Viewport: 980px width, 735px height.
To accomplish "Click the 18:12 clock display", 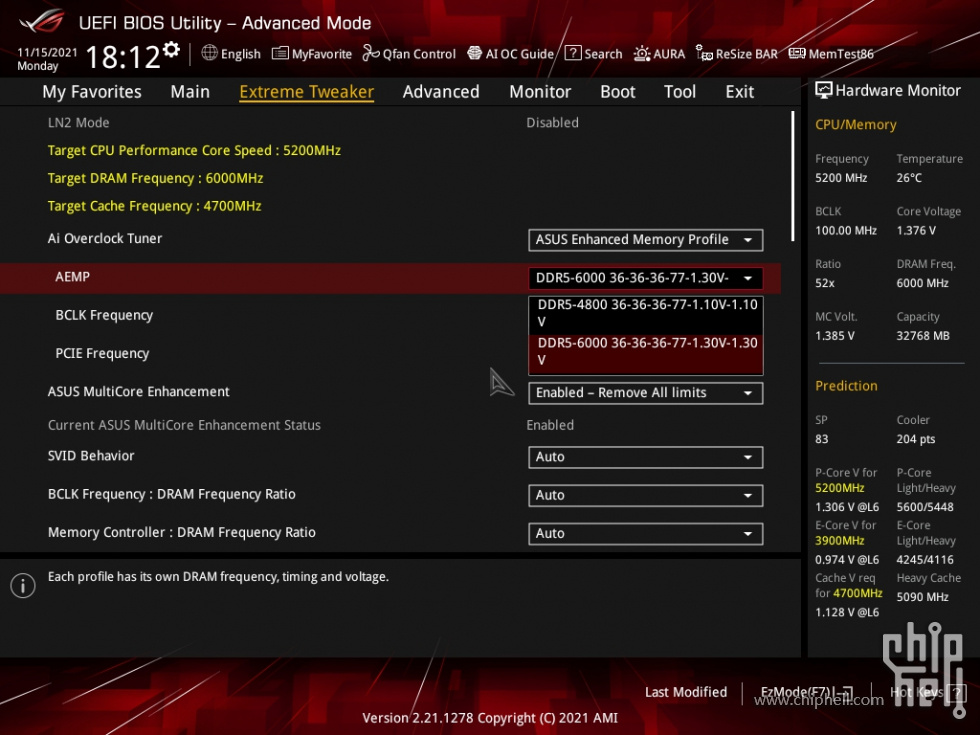I will (x=122, y=58).
